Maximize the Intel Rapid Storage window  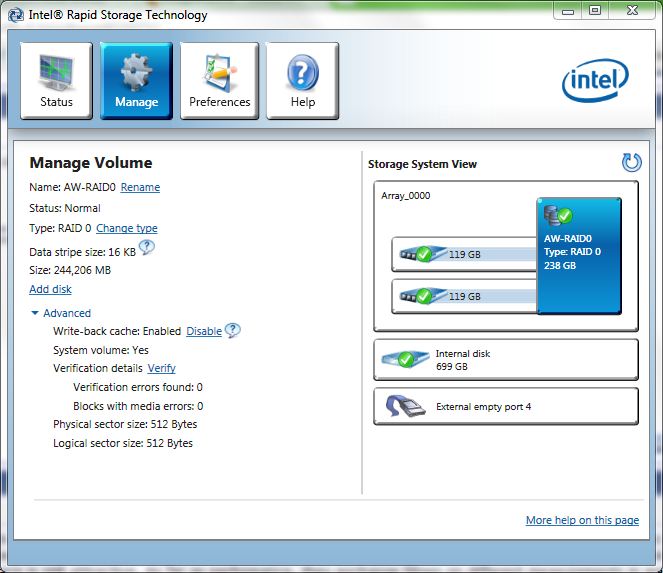pyautogui.click(x=595, y=11)
